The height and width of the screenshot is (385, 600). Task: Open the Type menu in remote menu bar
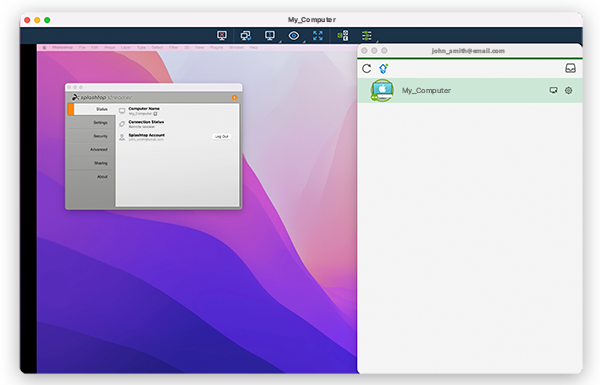click(x=141, y=47)
